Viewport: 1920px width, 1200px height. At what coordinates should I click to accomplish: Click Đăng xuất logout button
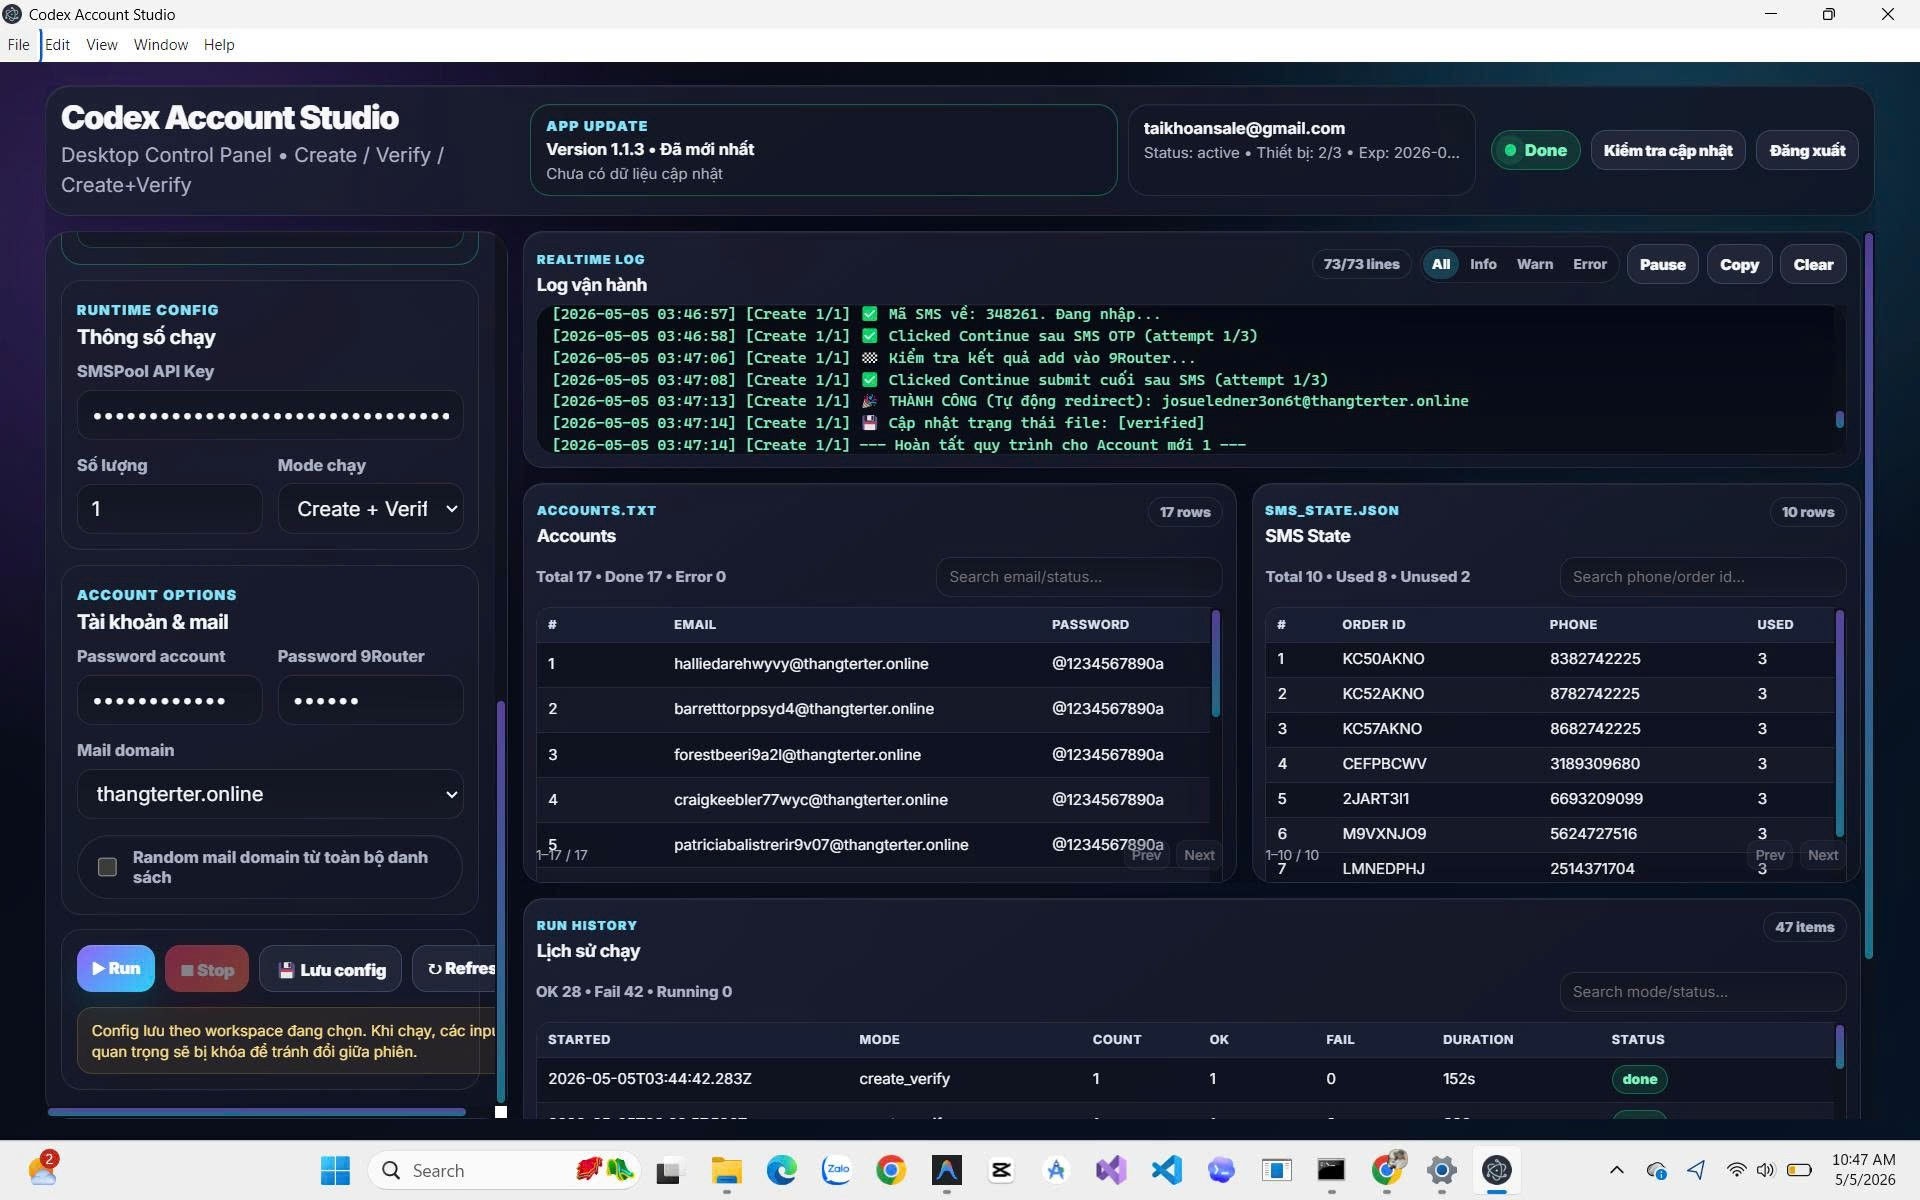click(1807, 150)
